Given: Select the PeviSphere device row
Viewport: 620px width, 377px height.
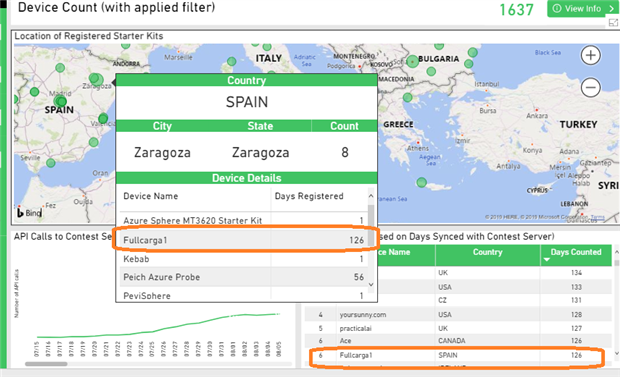Looking at the screenshot, I should [x=244, y=295].
